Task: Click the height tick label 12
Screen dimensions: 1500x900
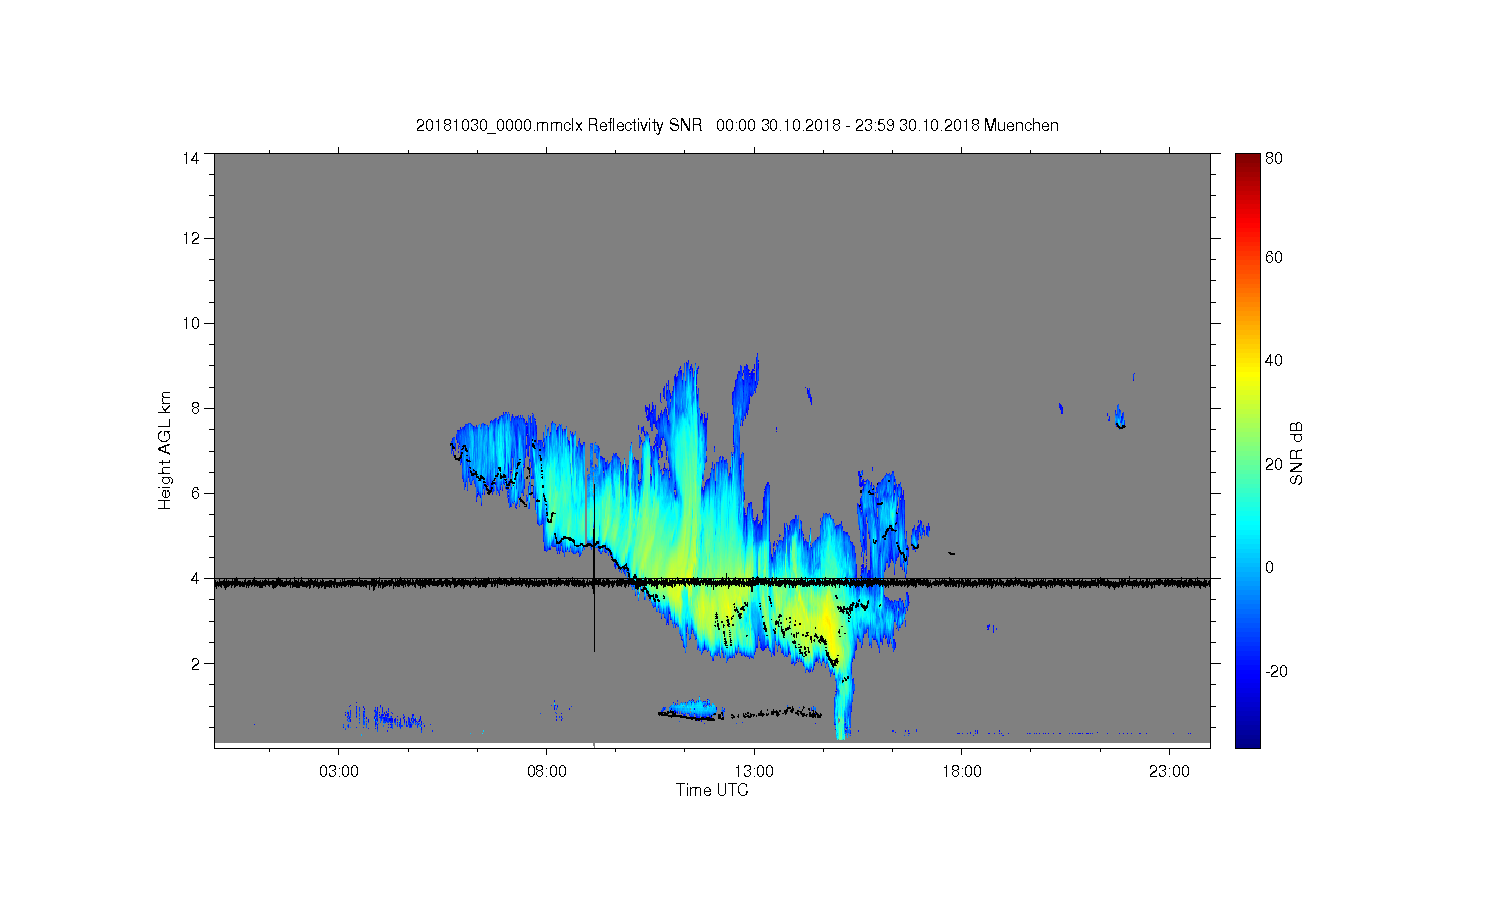Action: coord(191,238)
